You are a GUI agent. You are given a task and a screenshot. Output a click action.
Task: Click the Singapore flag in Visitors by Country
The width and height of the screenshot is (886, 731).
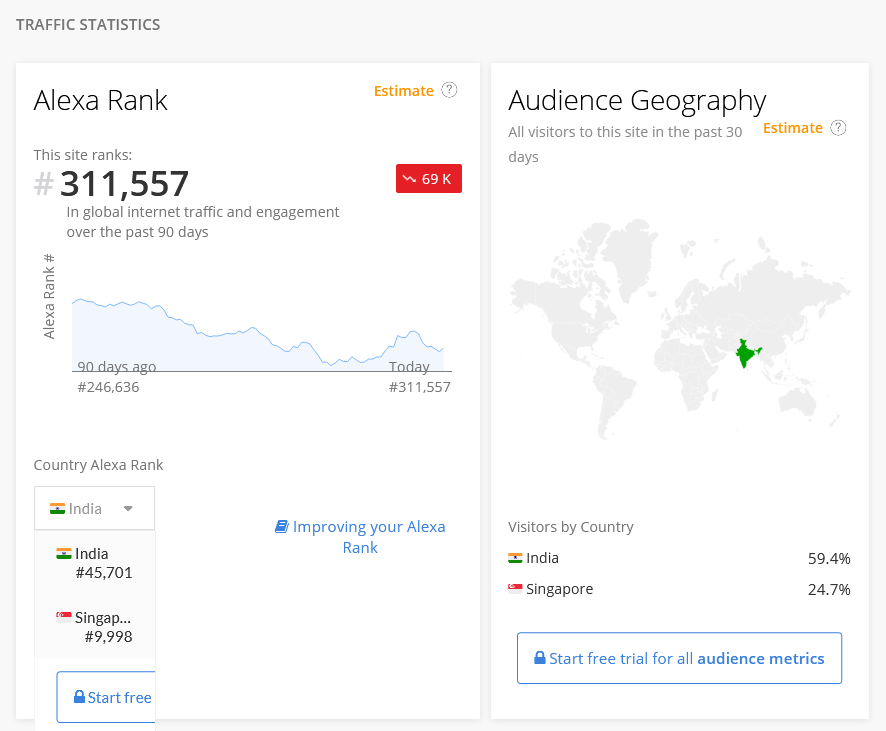pyautogui.click(x=515, y=589)
